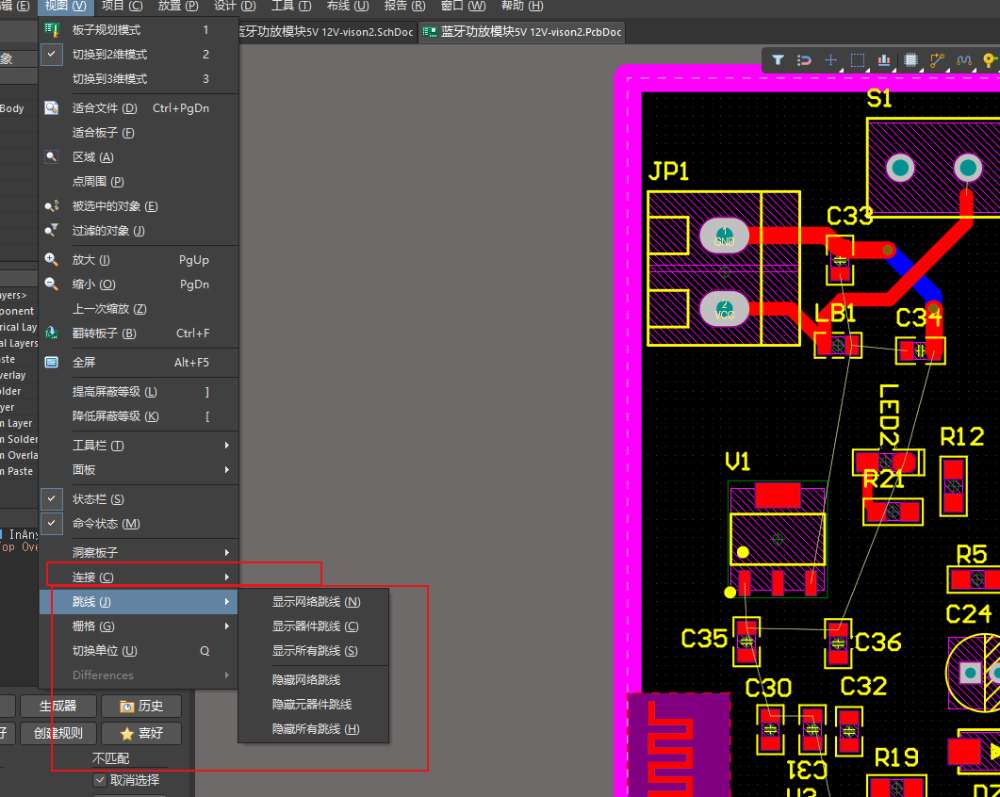Image resolution: width=1000 pixels, height=797 pixels.
Task: Uncheck the 取消选择 checkbox
Action: pos(99,780)
